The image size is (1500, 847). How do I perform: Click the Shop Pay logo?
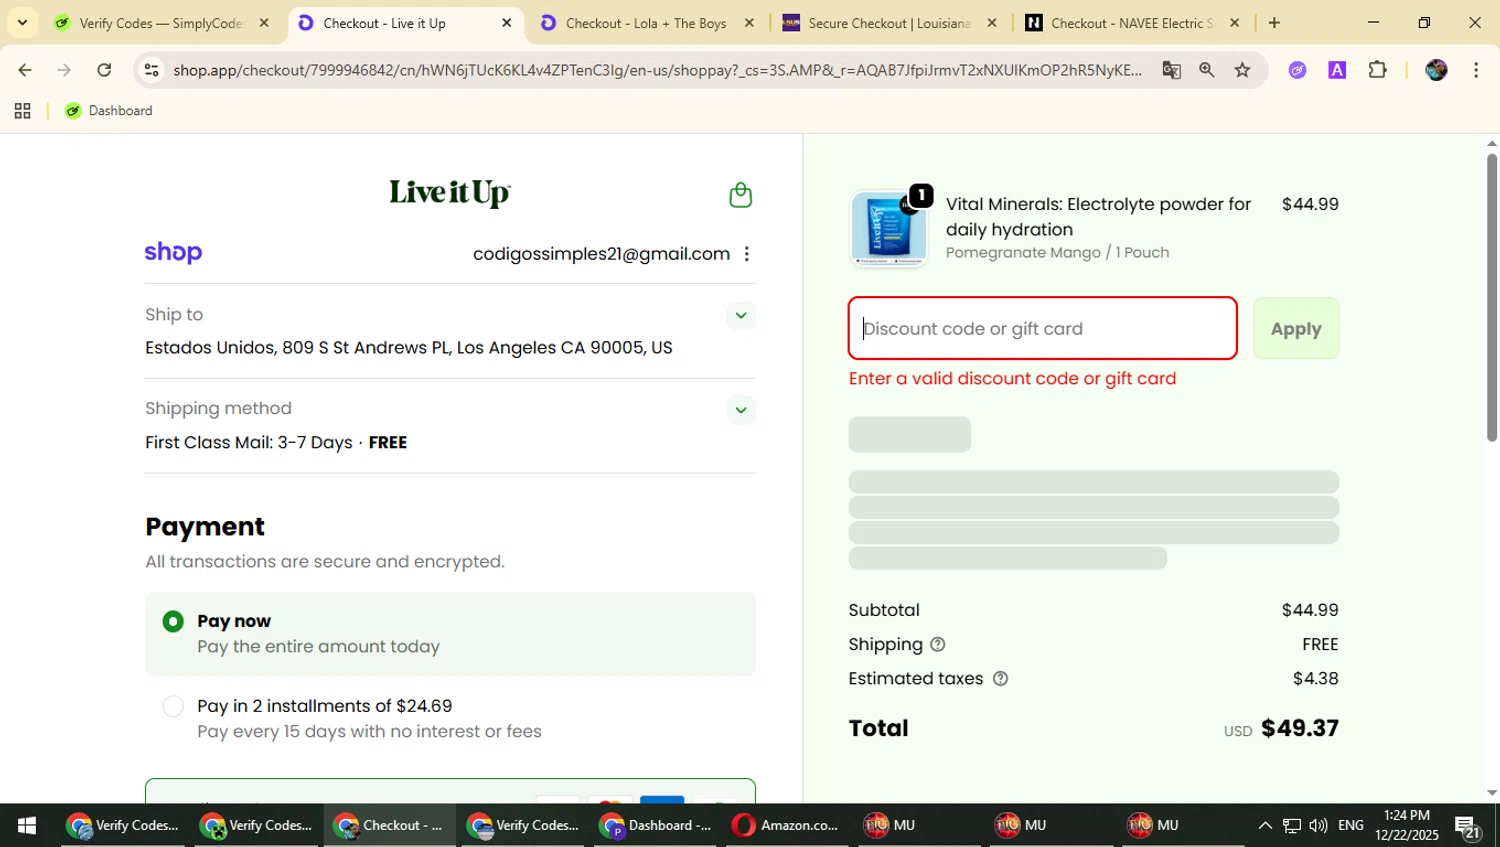173,253
